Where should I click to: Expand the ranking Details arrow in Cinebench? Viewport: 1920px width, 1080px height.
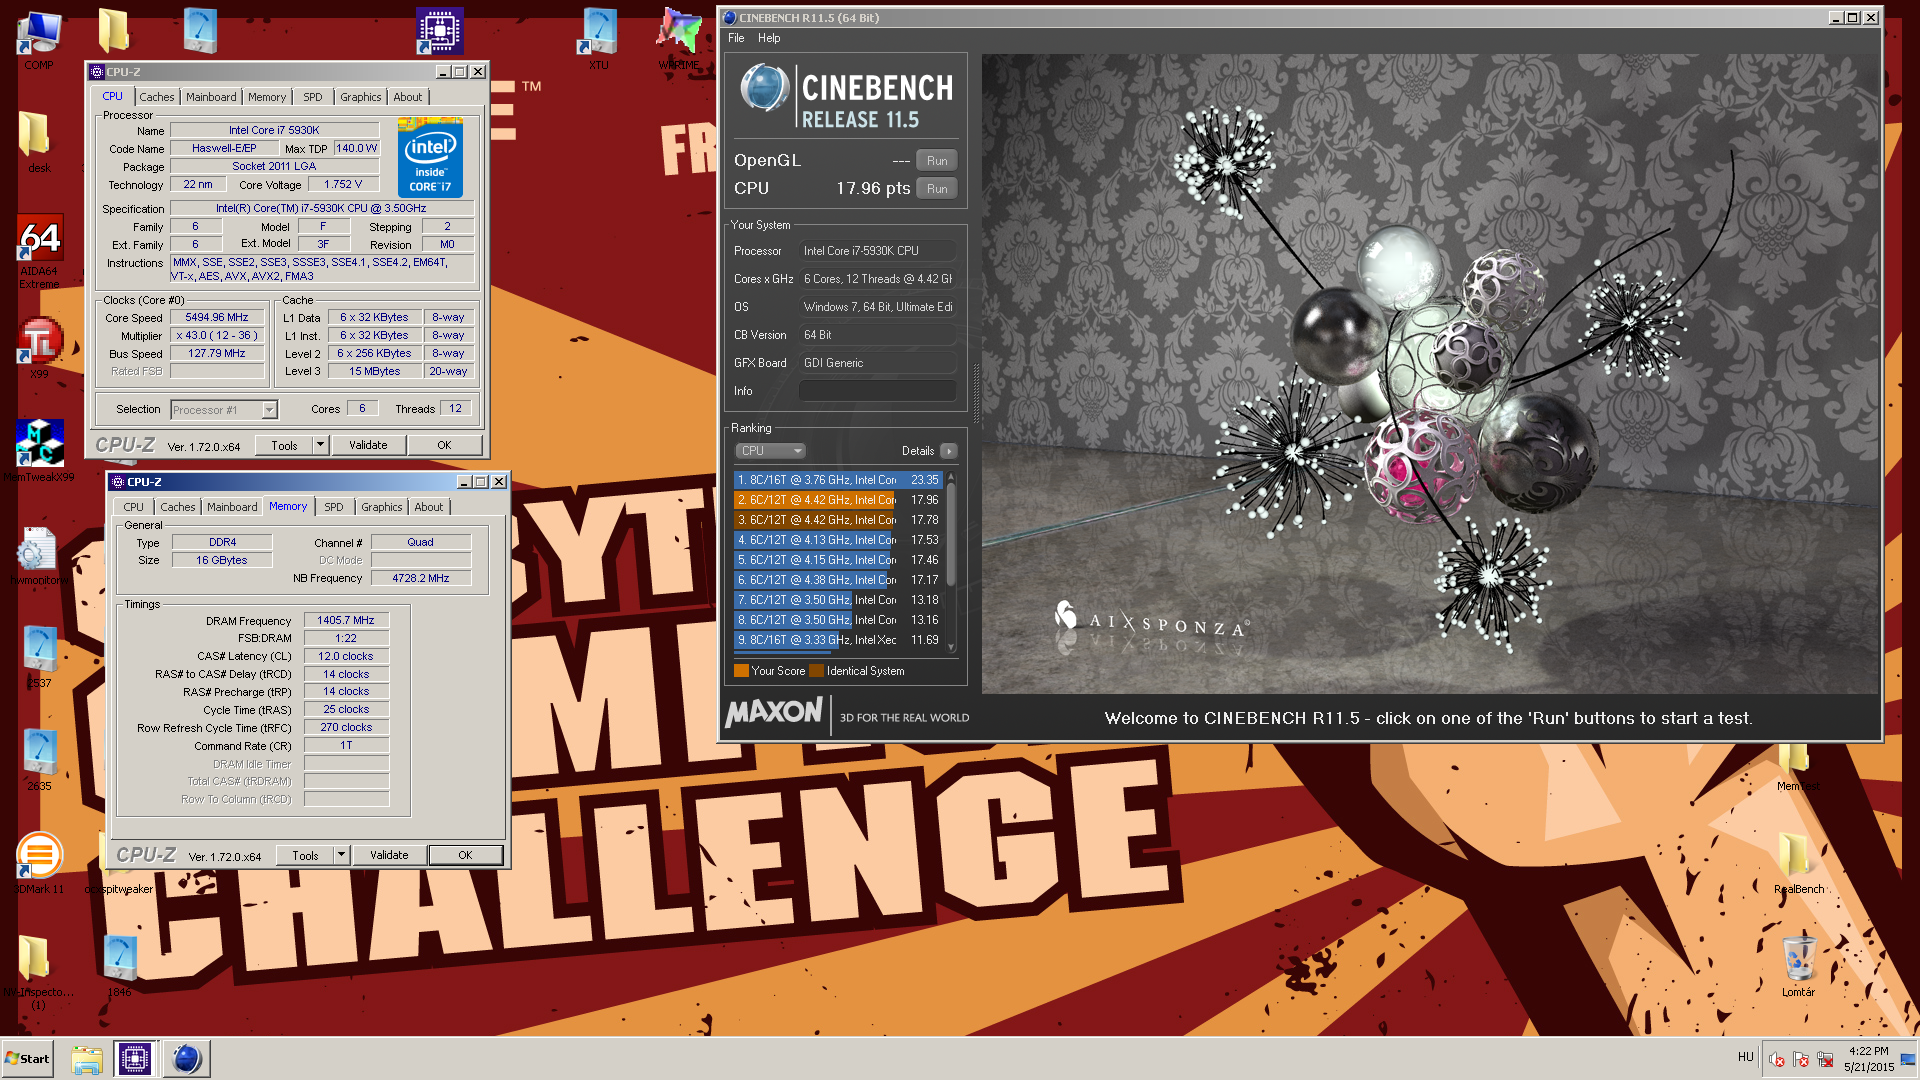[949, 451]
